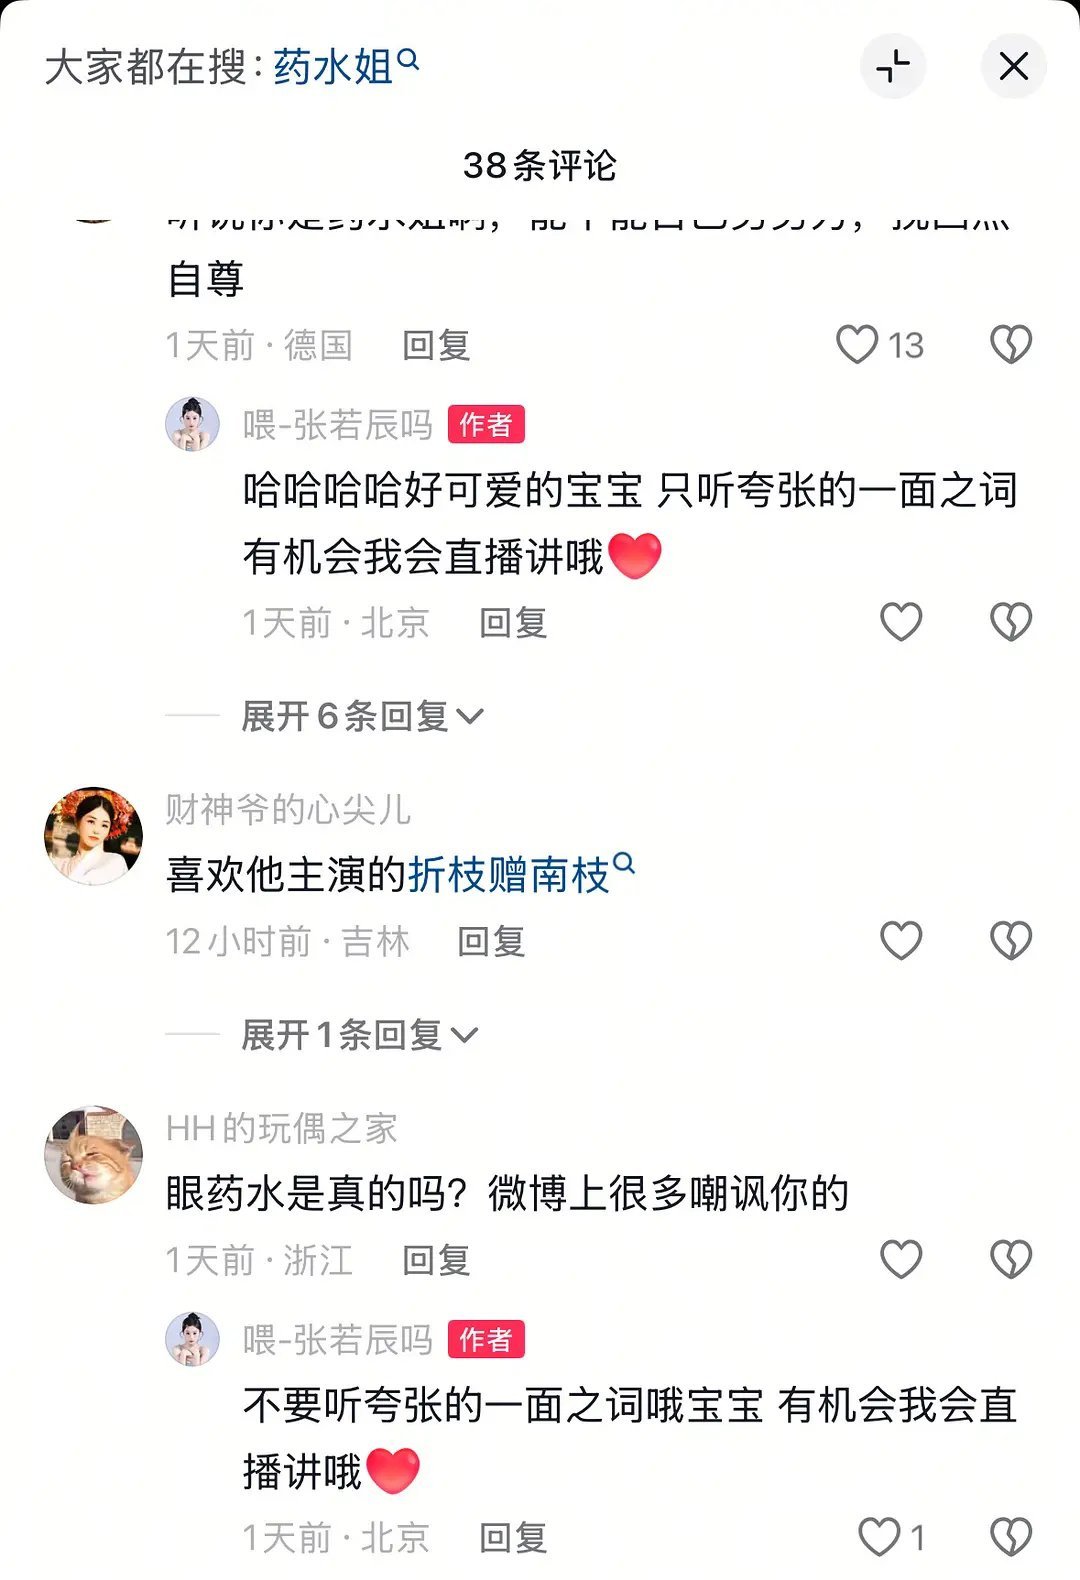
Task: Dislike 财神爷的心尖儿's comment
Action: [1011, 940]
